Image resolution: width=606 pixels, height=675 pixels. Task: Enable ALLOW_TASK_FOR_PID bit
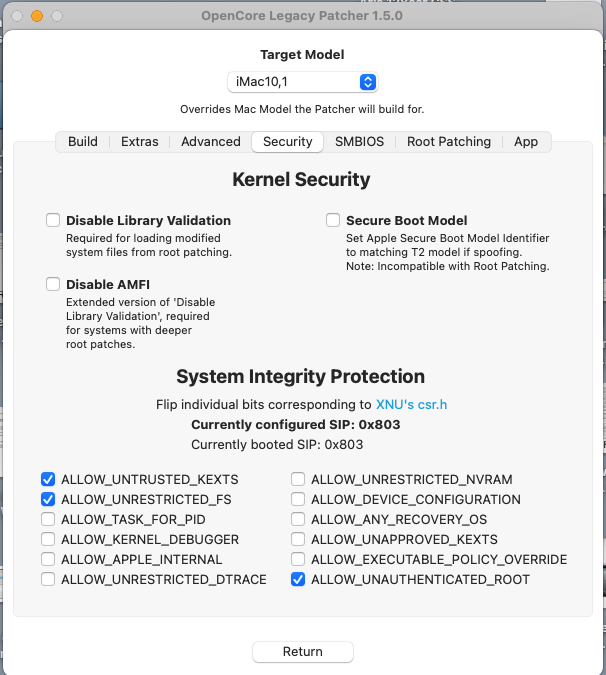tap(49, 519)
